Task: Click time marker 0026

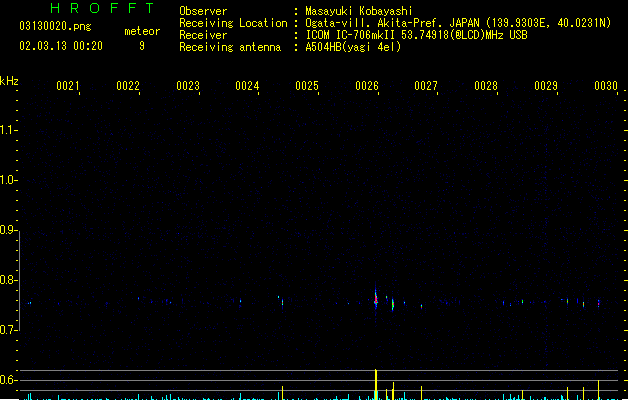Action: (x=367, y=86)
